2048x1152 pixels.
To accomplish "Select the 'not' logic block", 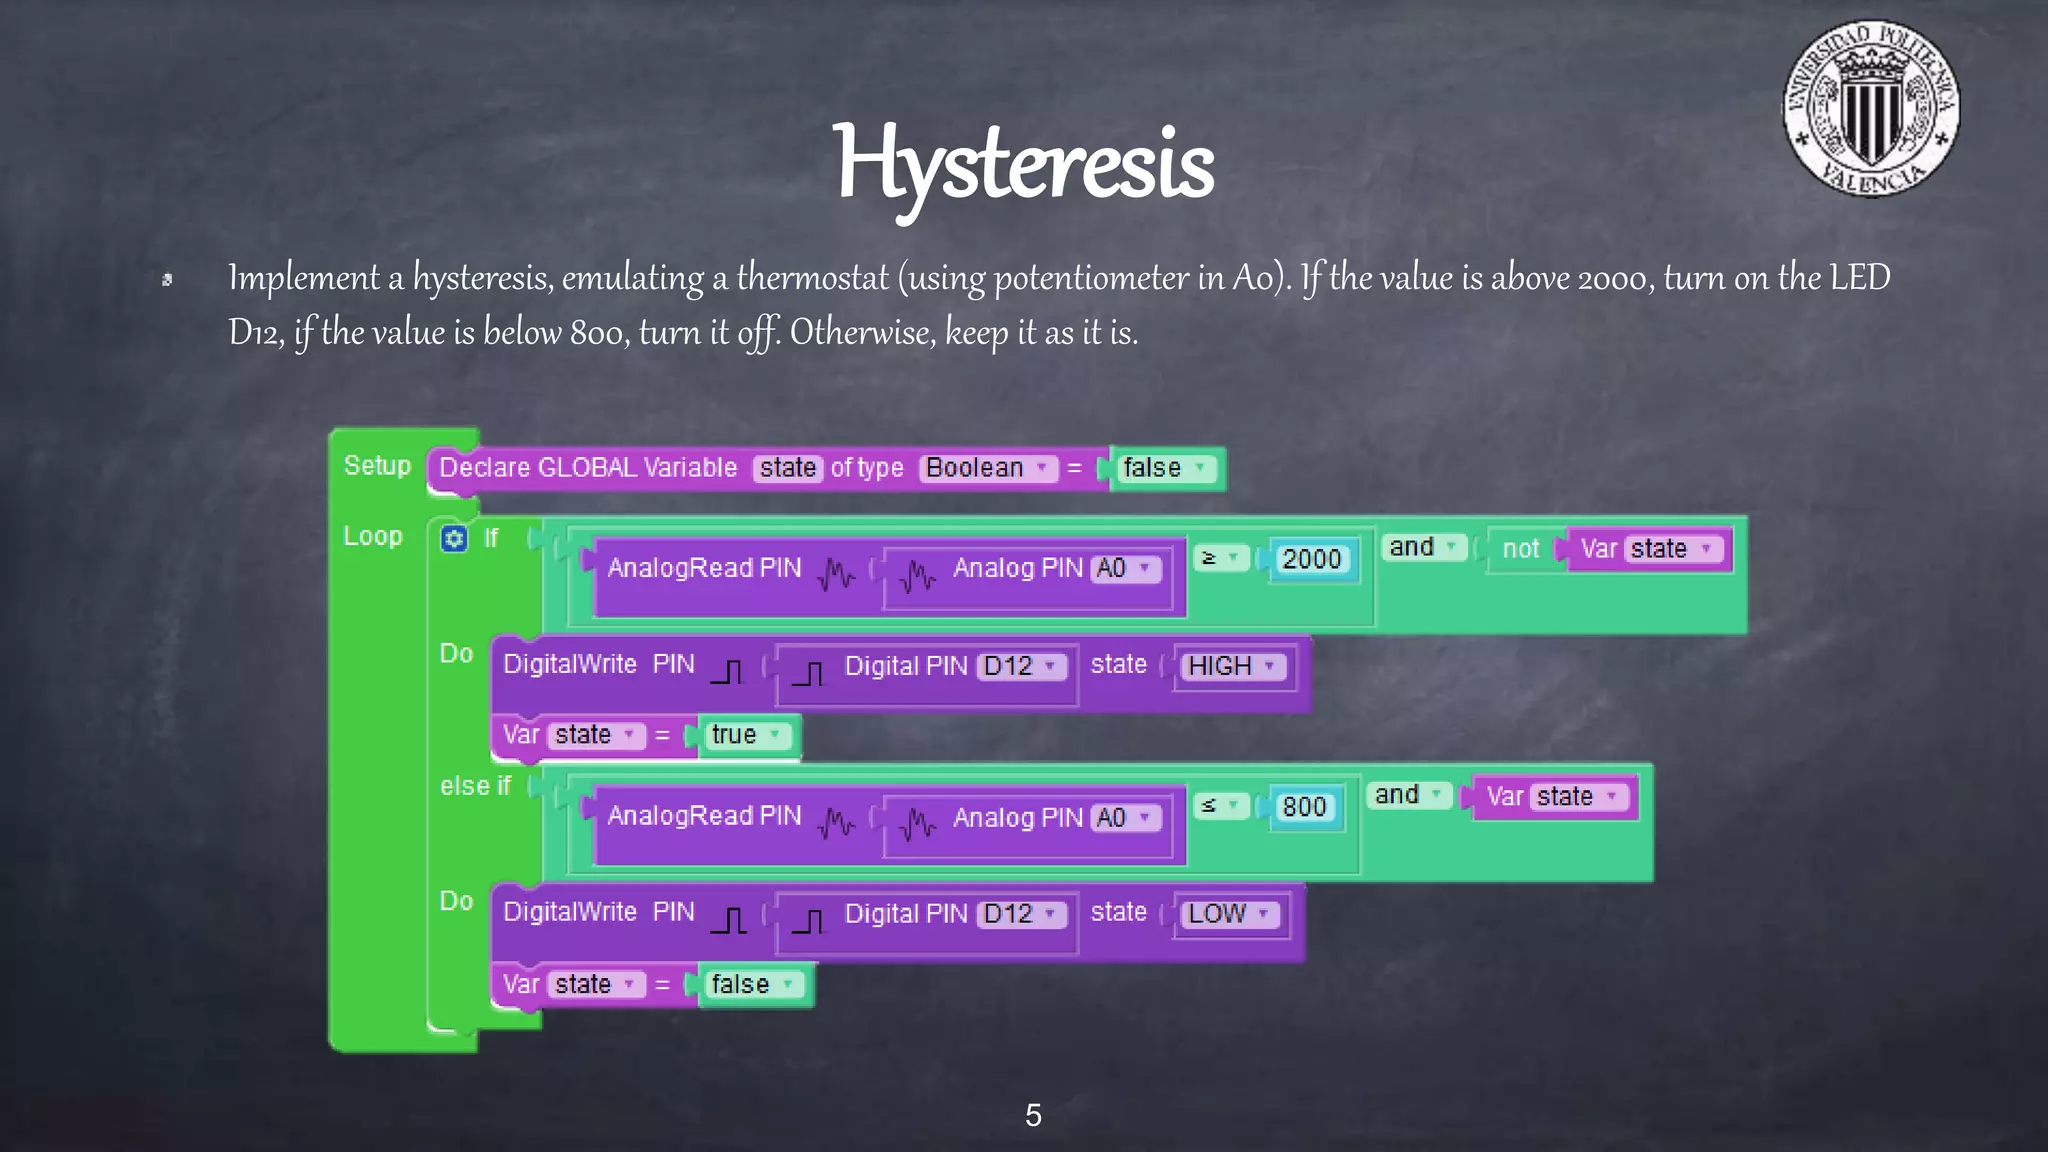I will pos(1520,549).
